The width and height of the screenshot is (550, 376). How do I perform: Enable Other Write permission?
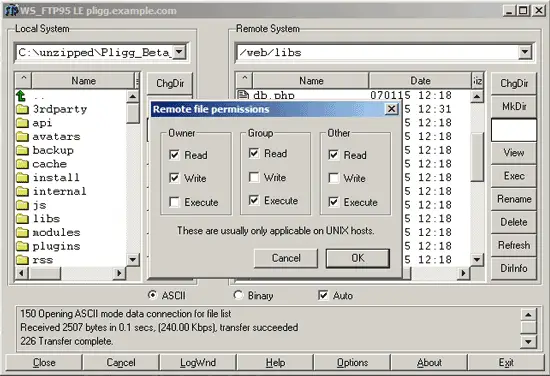[334, 178]
